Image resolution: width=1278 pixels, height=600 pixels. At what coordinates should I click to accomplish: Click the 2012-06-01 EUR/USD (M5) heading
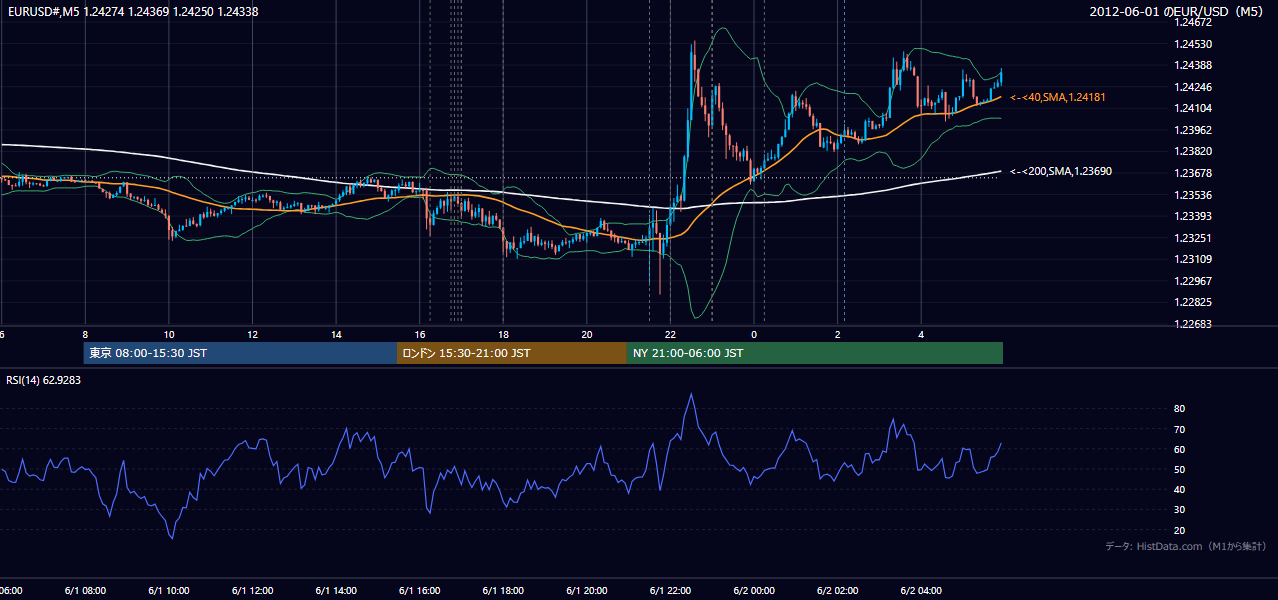[x=1177, y=11]
